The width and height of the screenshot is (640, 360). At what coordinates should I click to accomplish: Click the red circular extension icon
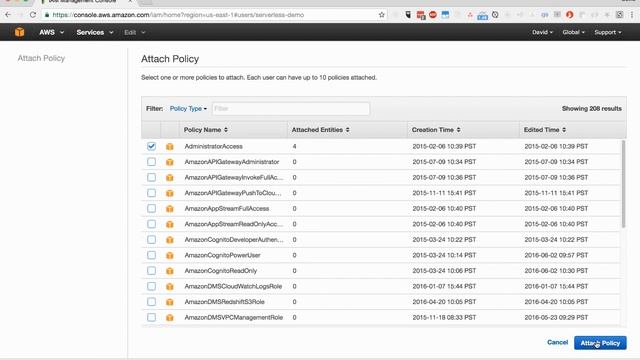(570, 15)
